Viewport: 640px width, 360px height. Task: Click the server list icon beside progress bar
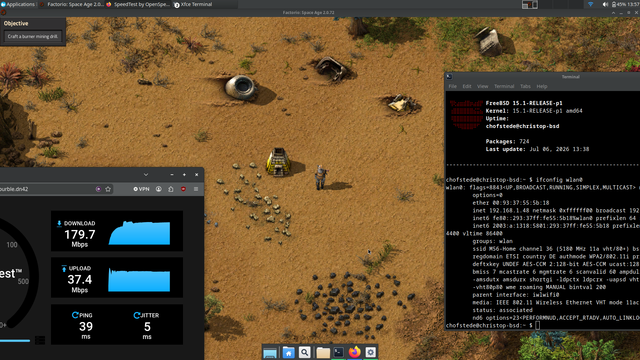point(40,340)
